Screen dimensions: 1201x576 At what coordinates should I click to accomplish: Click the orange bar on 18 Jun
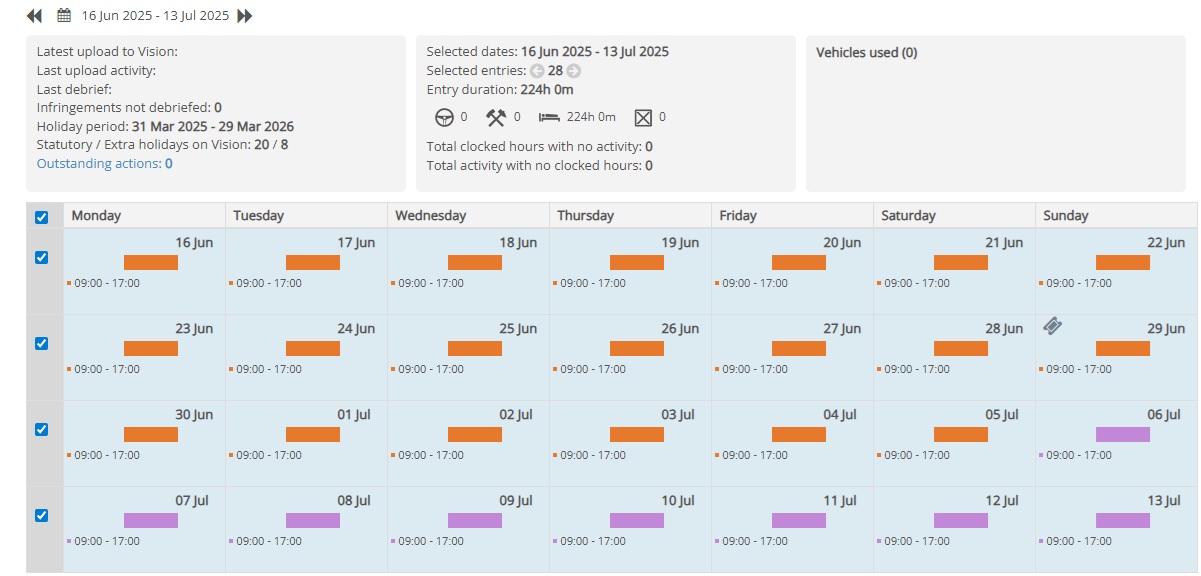click(x=475, y=262)
